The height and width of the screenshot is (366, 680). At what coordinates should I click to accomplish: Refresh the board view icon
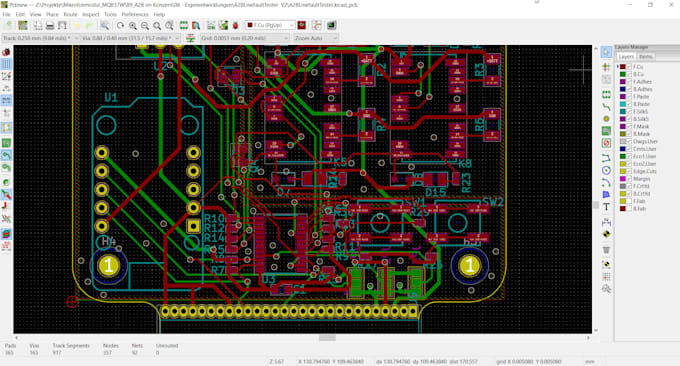click(x=120, y=26)
